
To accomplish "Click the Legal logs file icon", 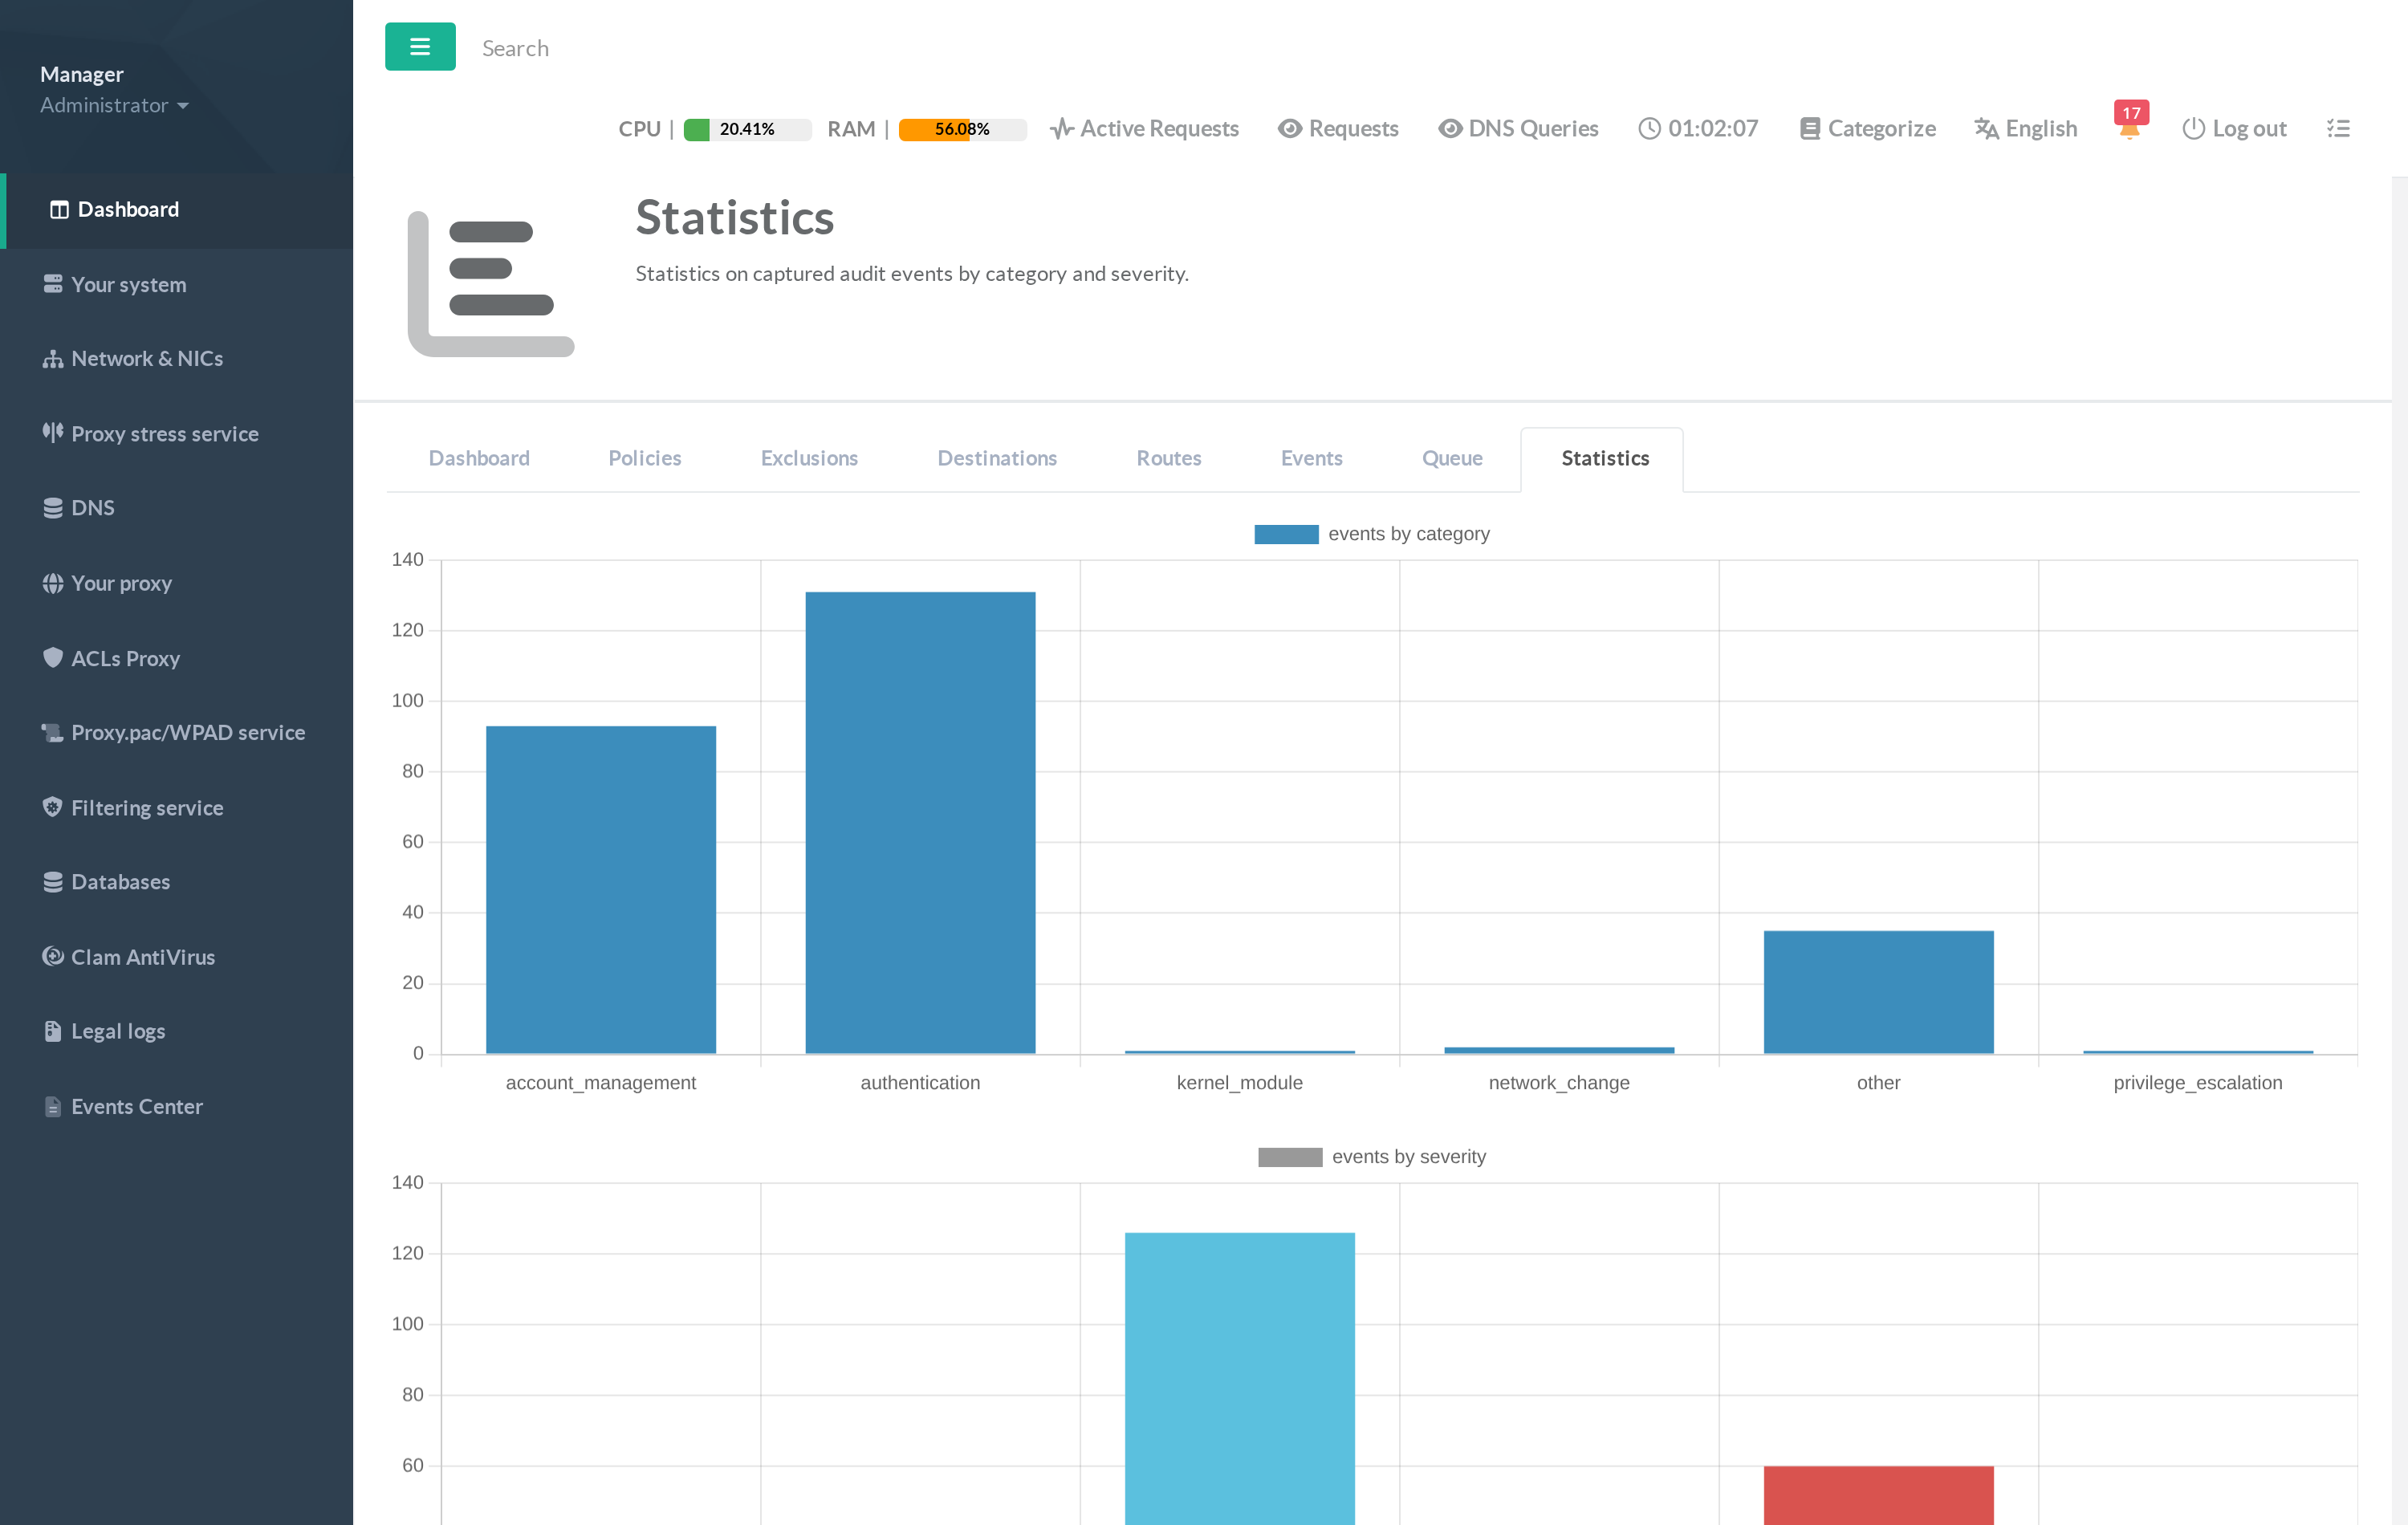I will pyautogui.click(x=53, y=1031).
